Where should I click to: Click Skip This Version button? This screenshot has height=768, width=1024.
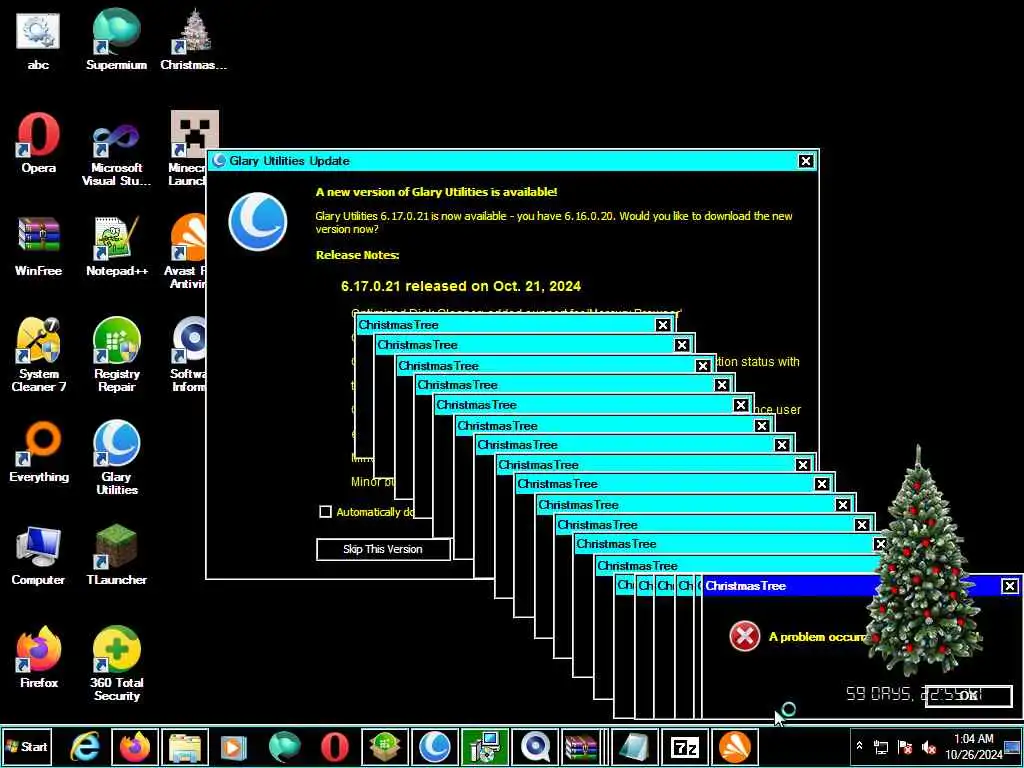point(383,549)
